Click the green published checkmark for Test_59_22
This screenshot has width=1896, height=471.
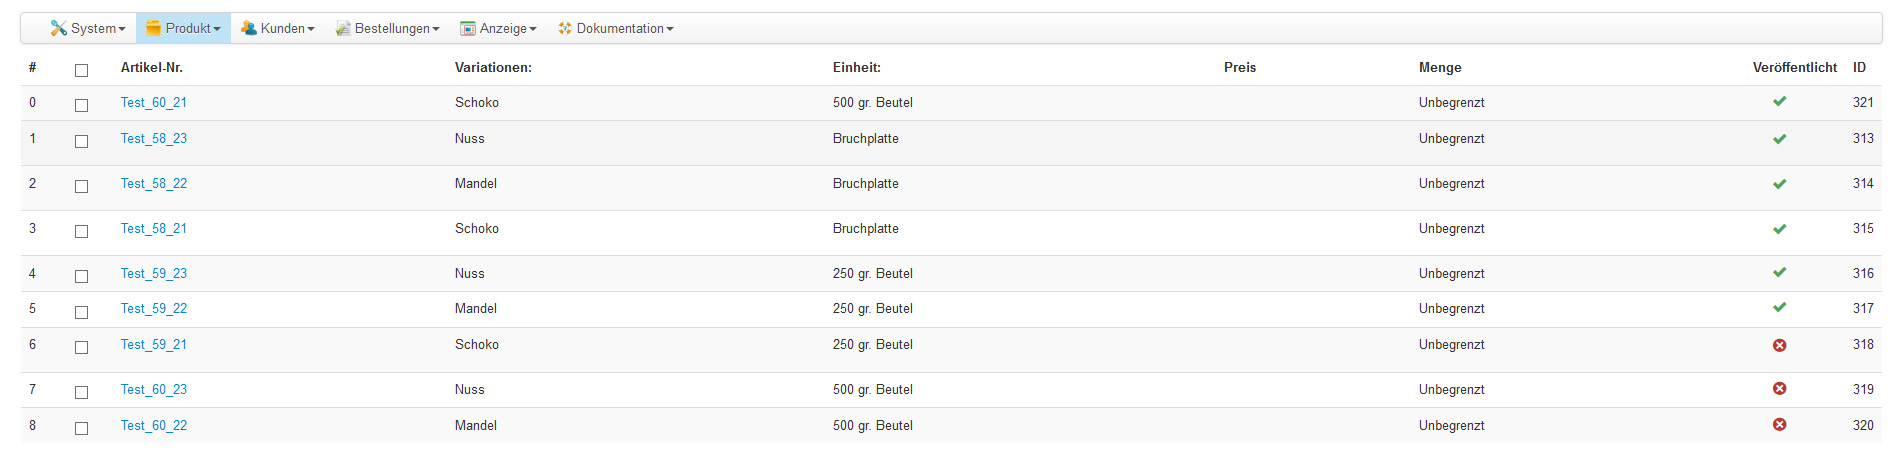1779,308
